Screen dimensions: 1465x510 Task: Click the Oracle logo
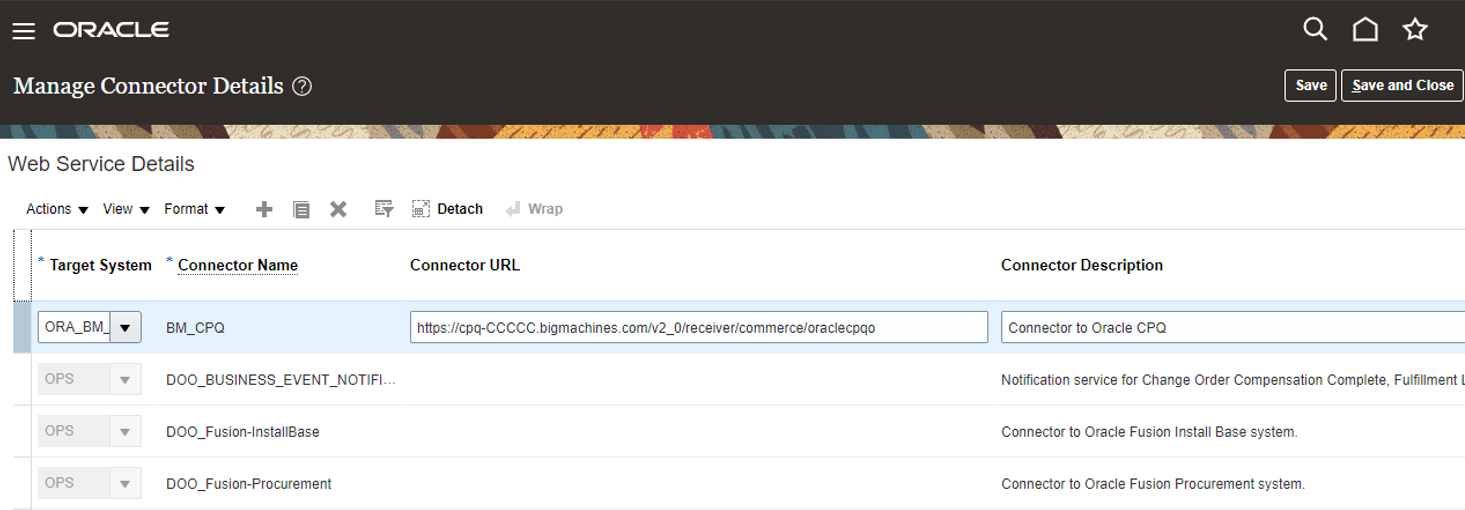tap(111, 30)
